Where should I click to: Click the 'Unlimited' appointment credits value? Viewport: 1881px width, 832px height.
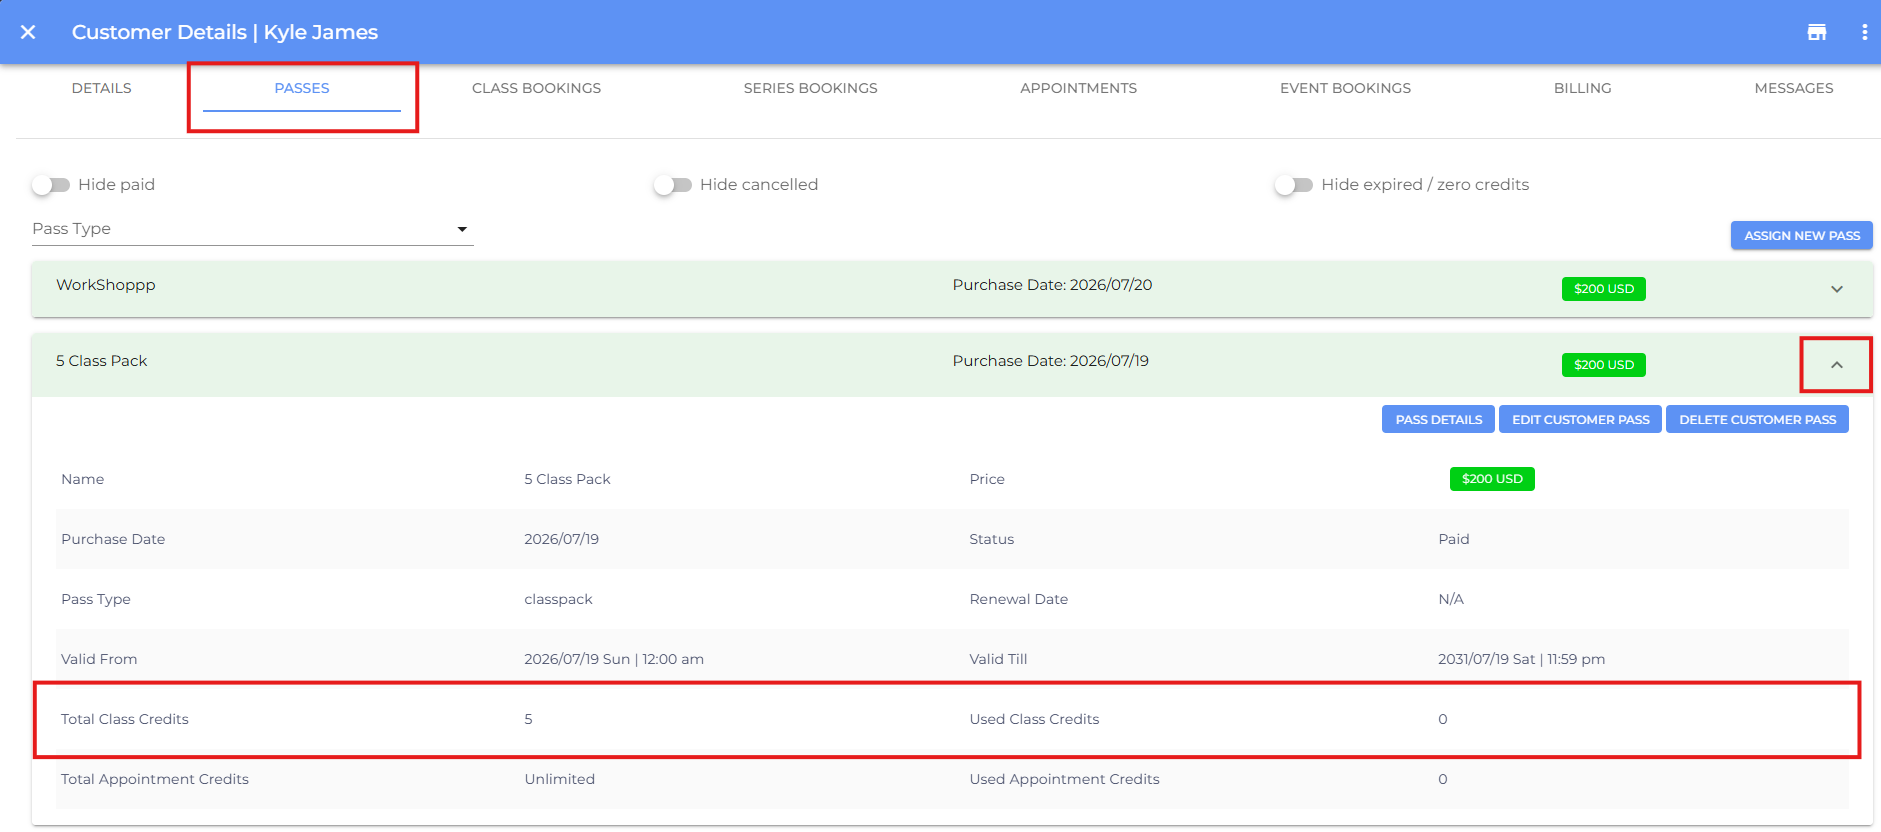(x=559, y=779)
